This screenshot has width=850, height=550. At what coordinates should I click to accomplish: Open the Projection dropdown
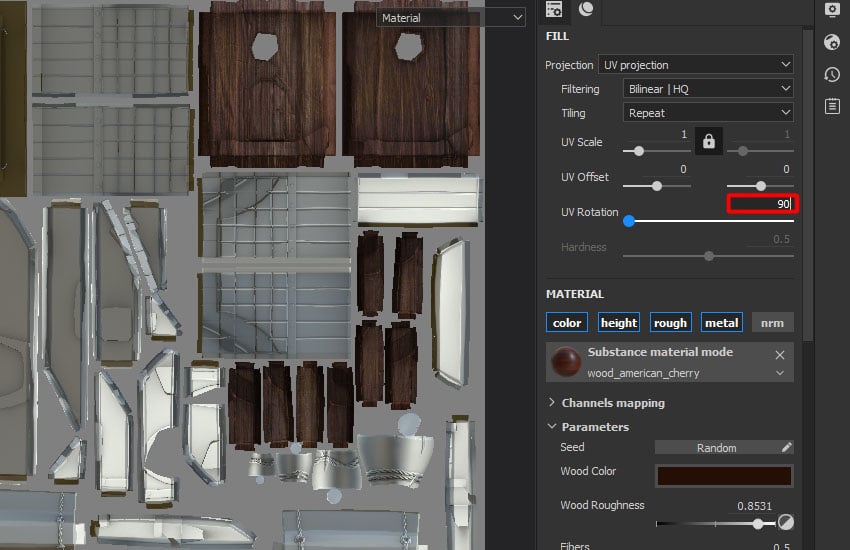click(695, 65)
